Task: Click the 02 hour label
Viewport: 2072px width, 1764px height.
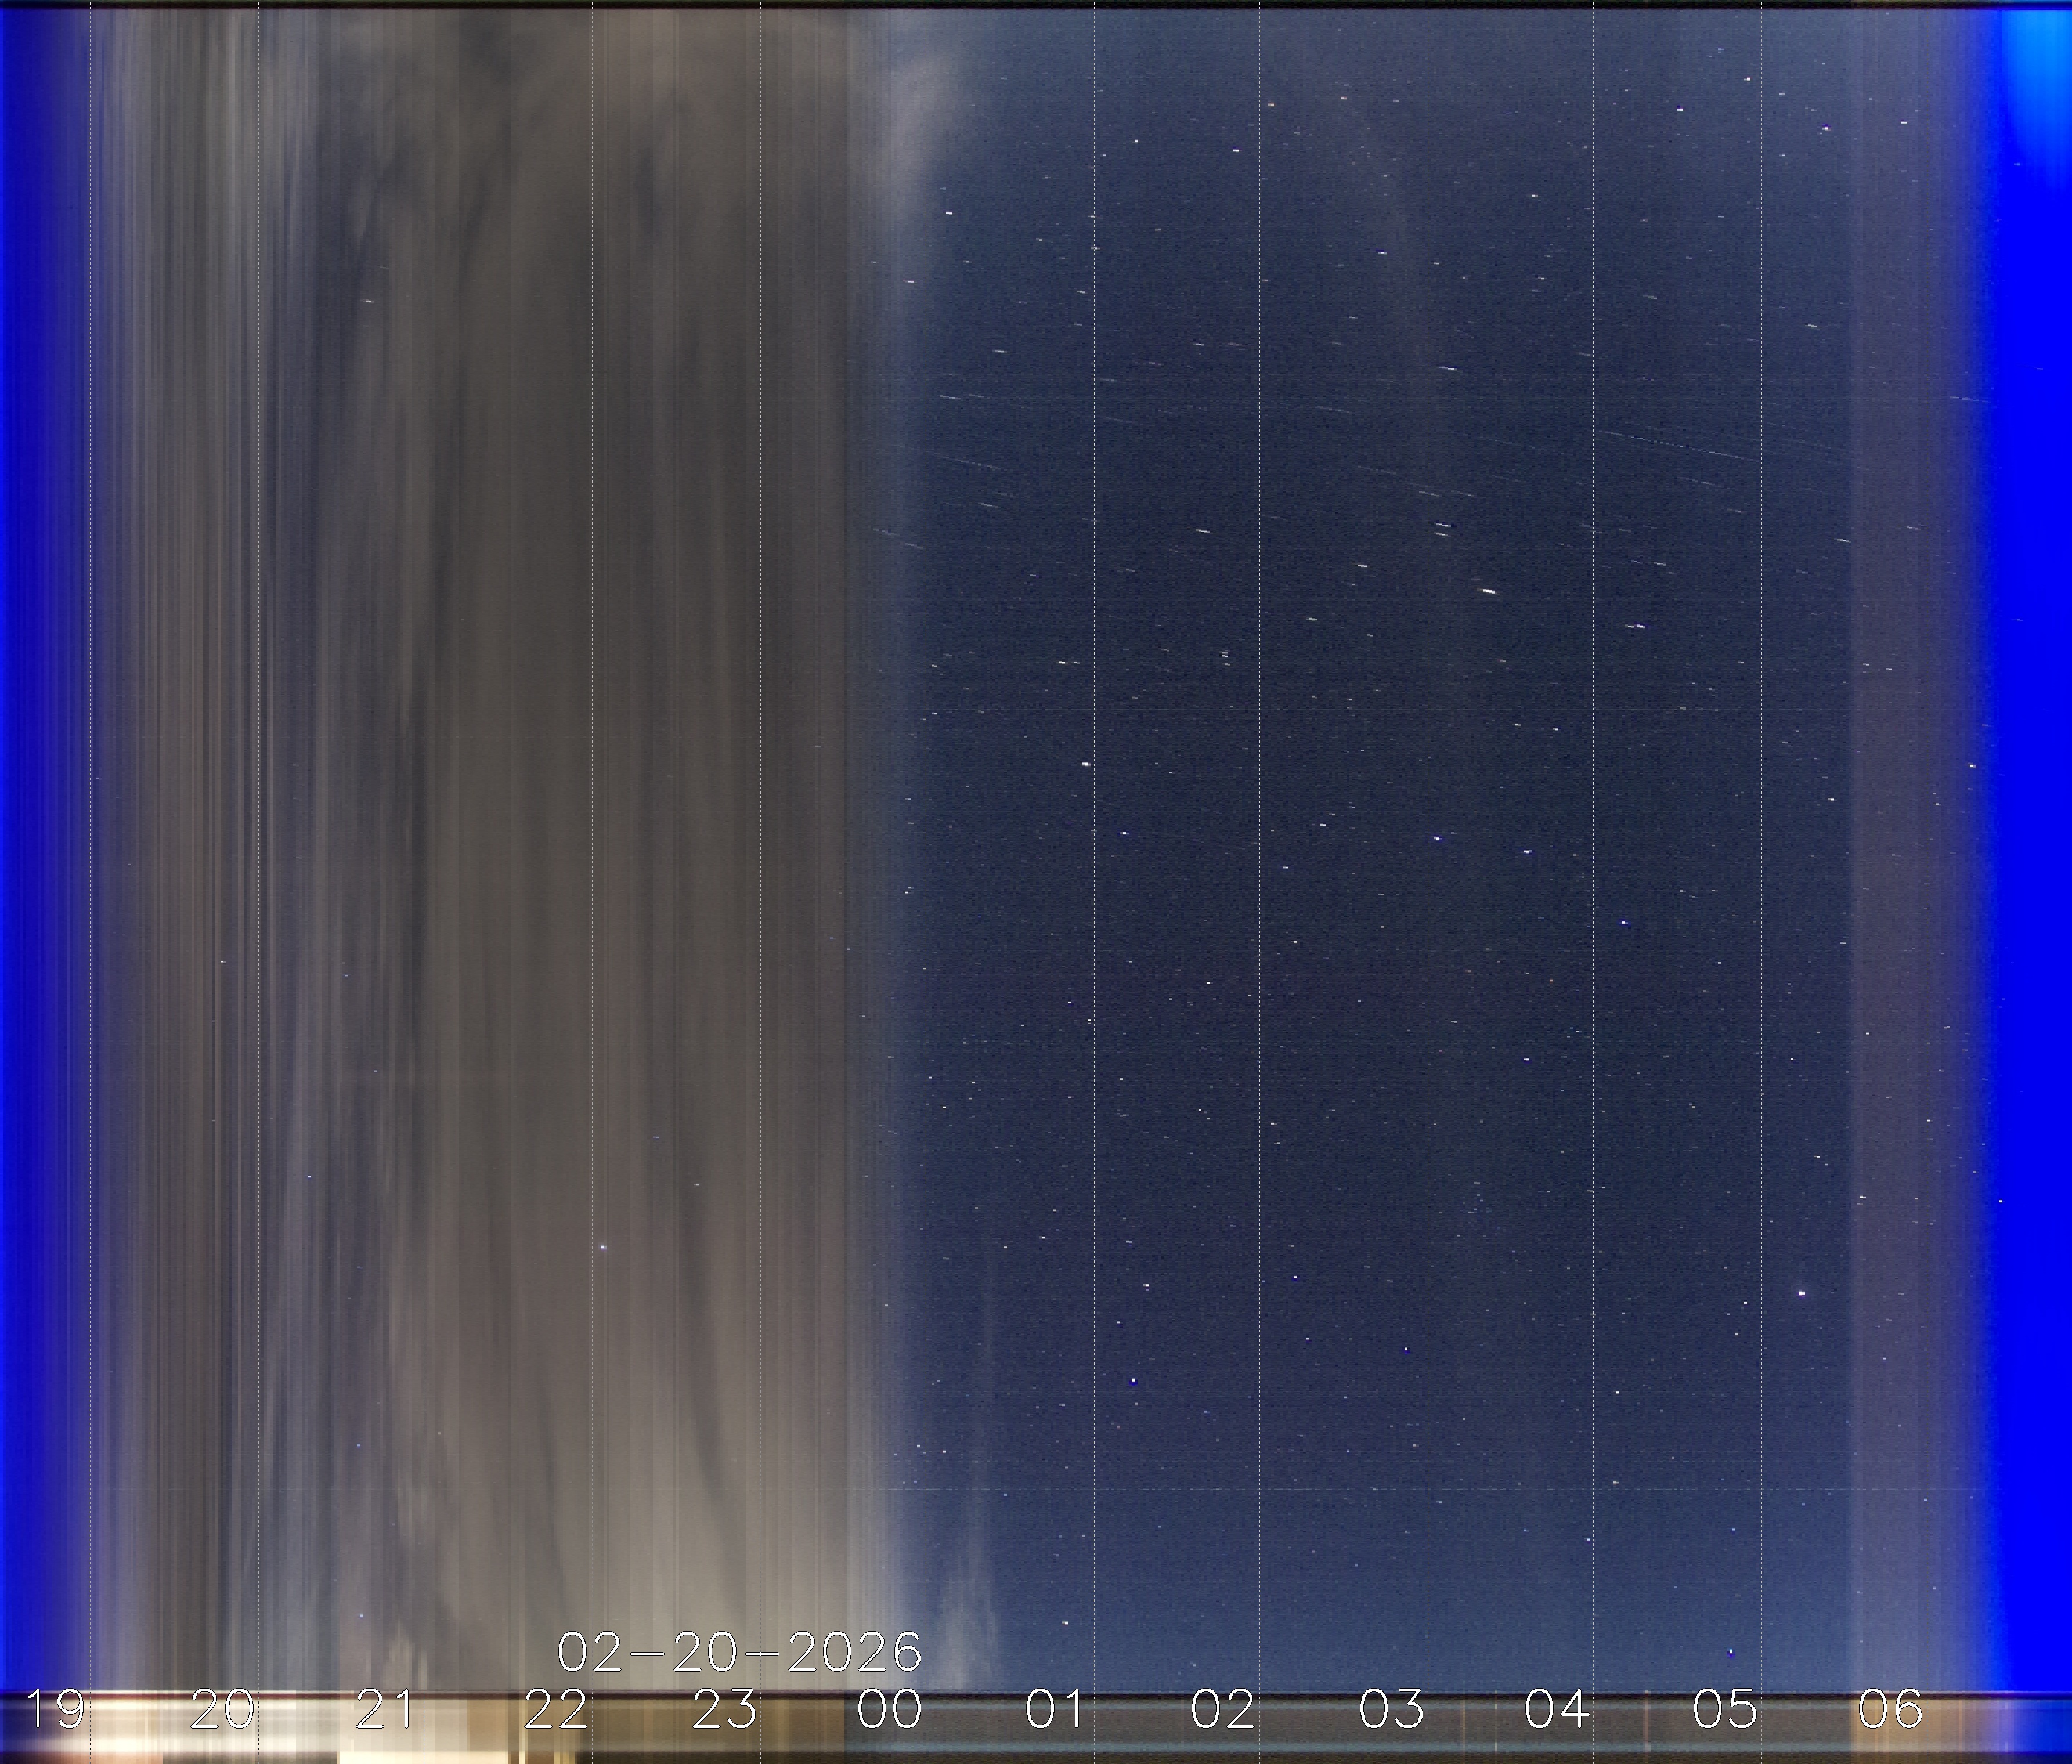Action: coord(1223,1710)
